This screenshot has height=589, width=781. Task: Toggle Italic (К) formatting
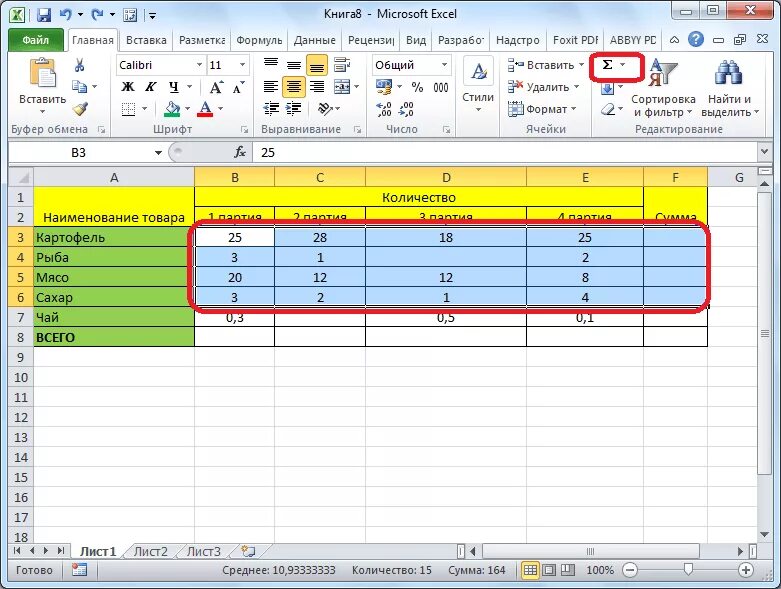coord(150,87)
